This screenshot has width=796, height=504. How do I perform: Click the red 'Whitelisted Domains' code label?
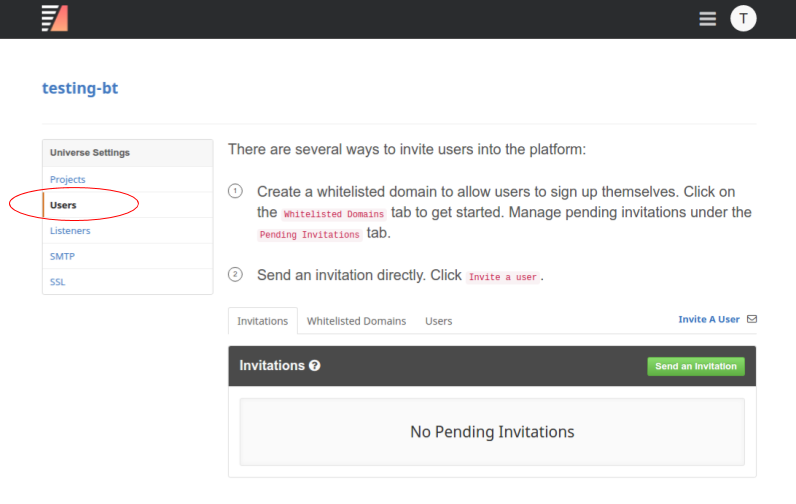pos(333,214)
